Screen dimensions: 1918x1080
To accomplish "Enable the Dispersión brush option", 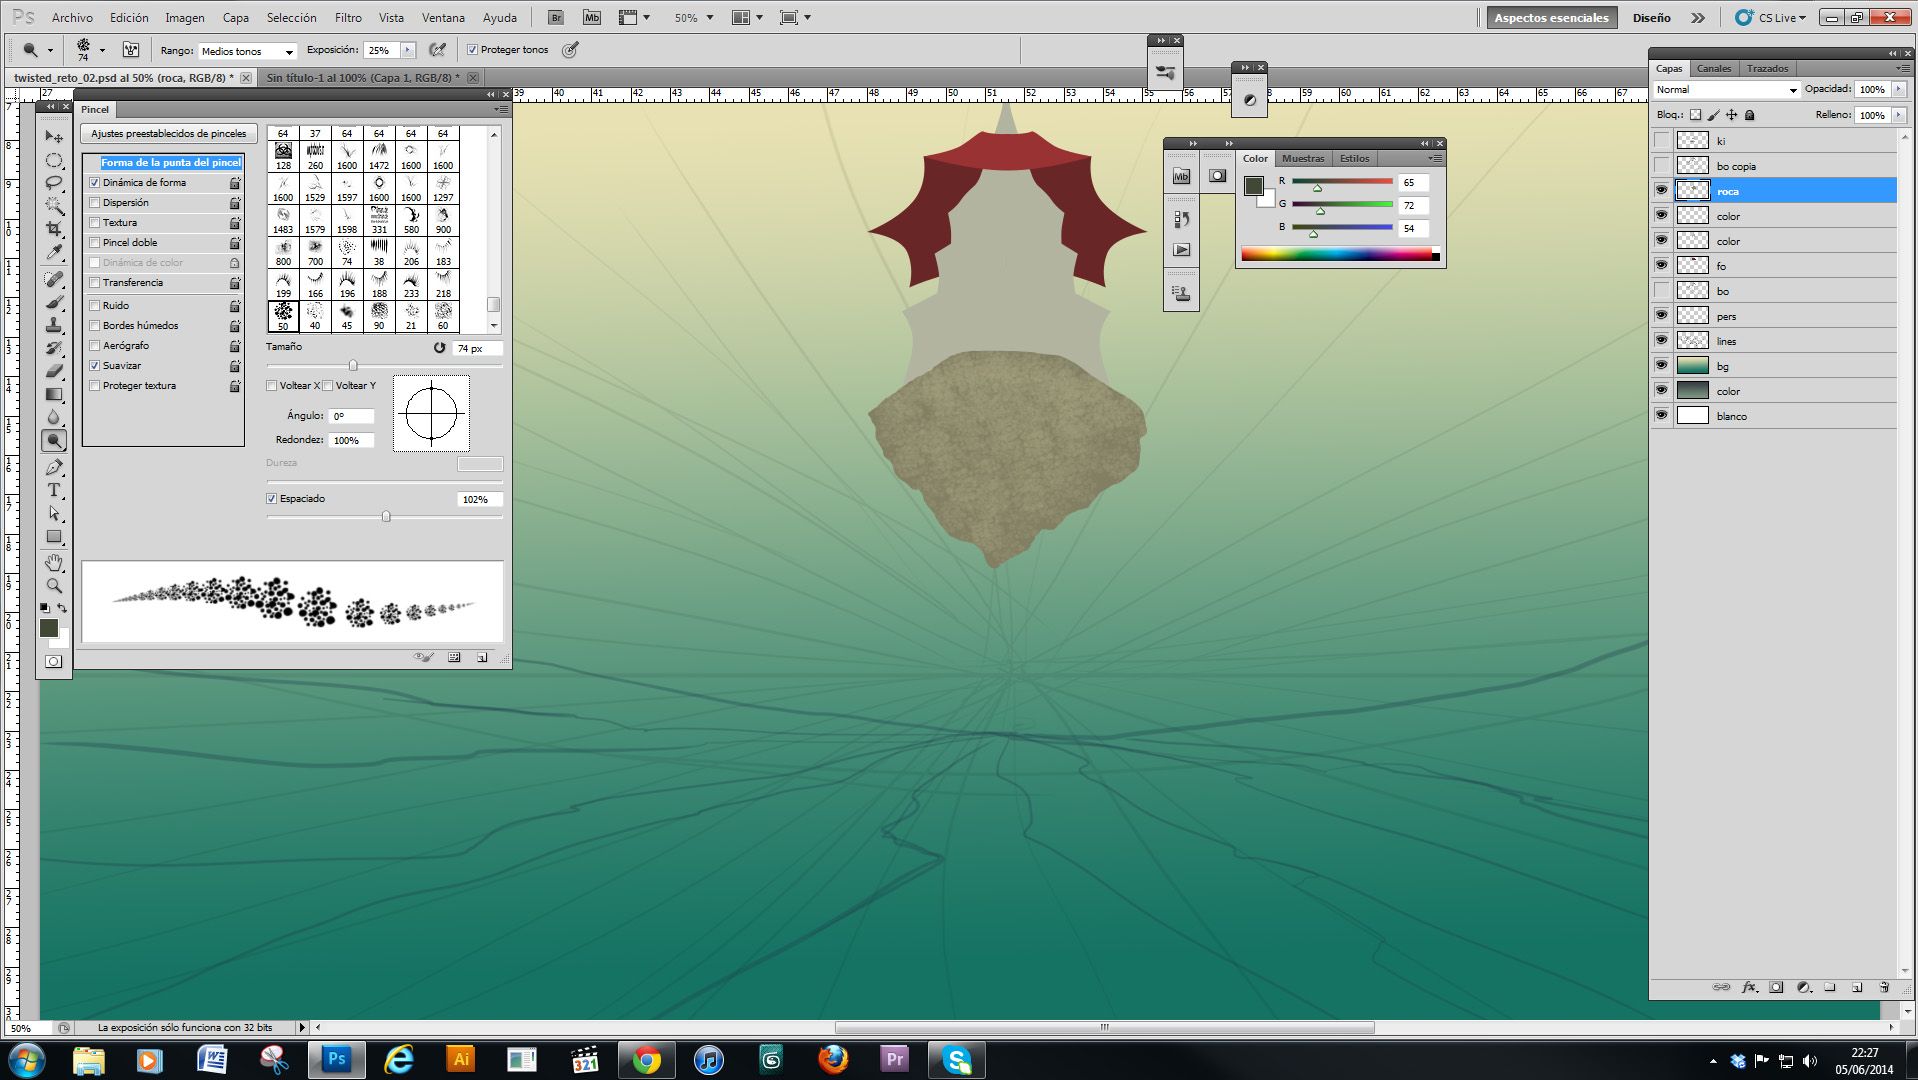I will click(x=95, y=203).
